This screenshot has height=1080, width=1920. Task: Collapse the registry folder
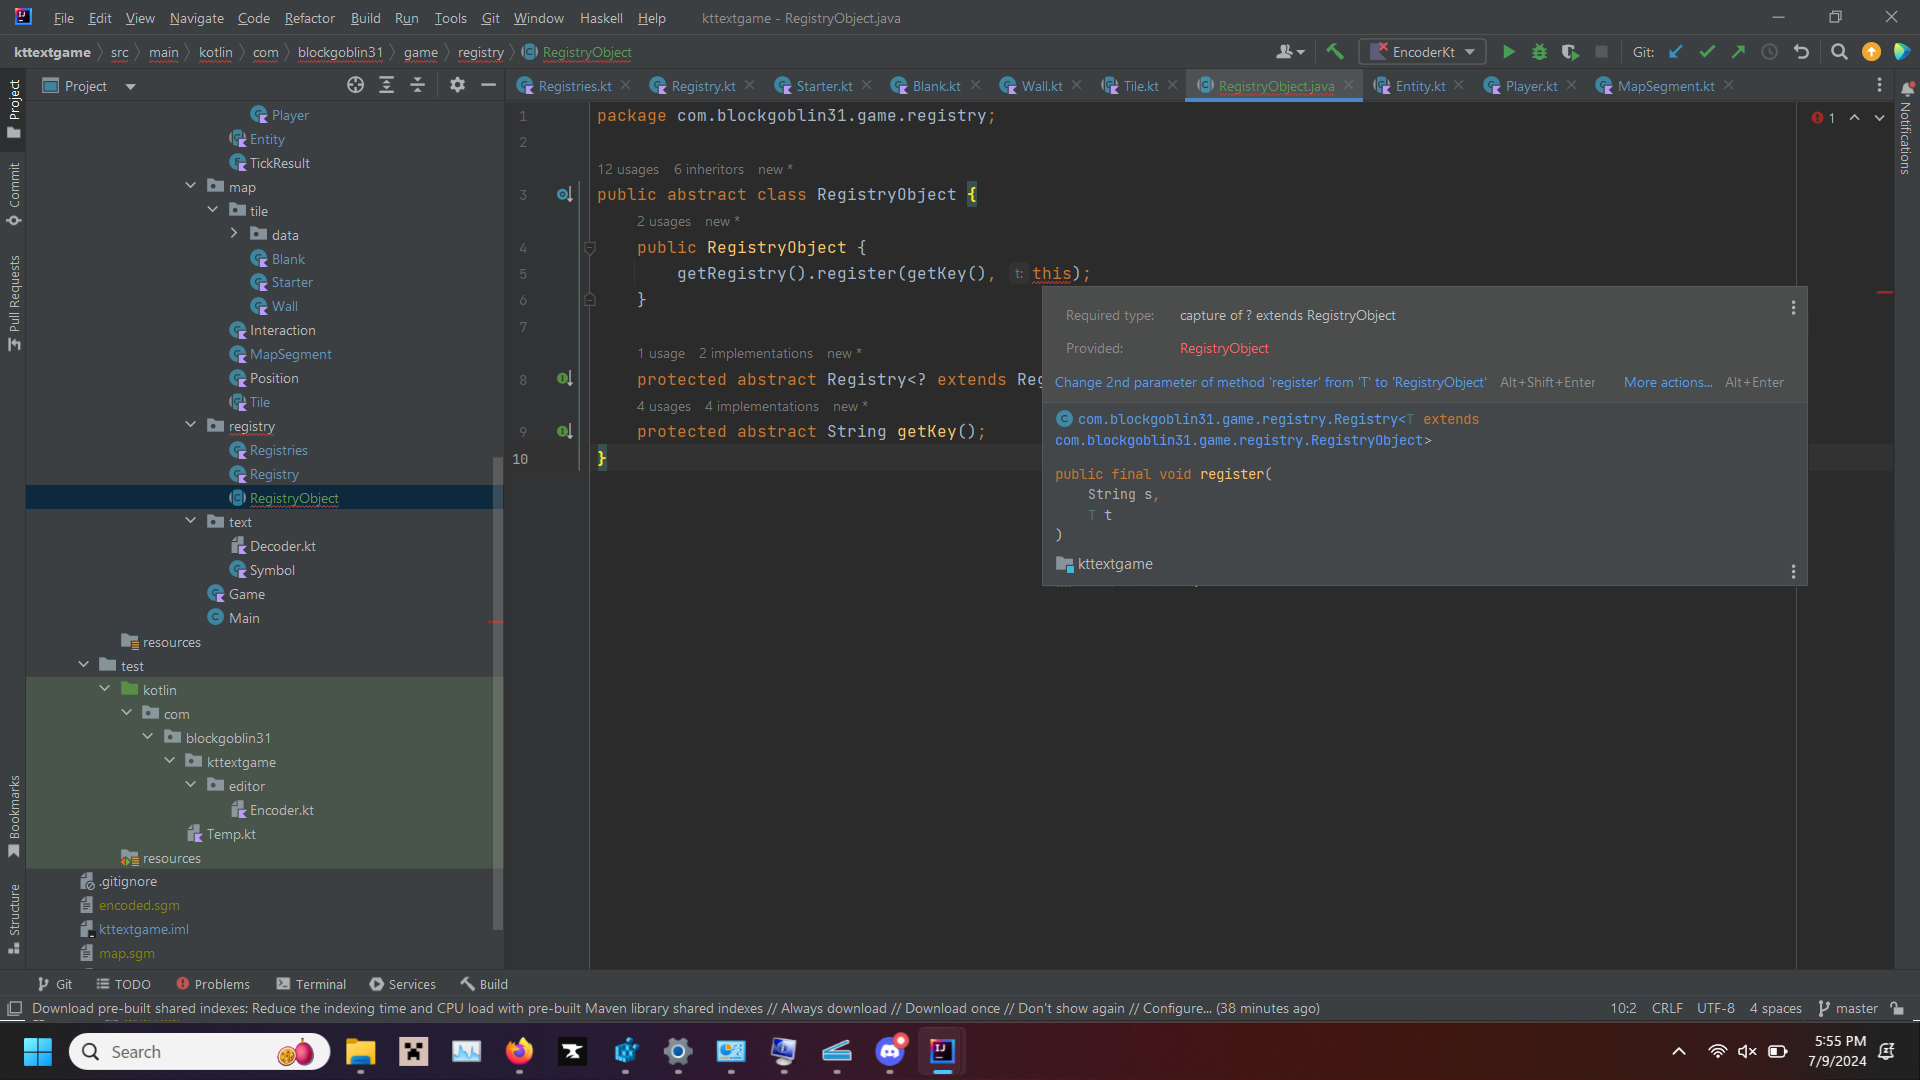pos(191,425)
